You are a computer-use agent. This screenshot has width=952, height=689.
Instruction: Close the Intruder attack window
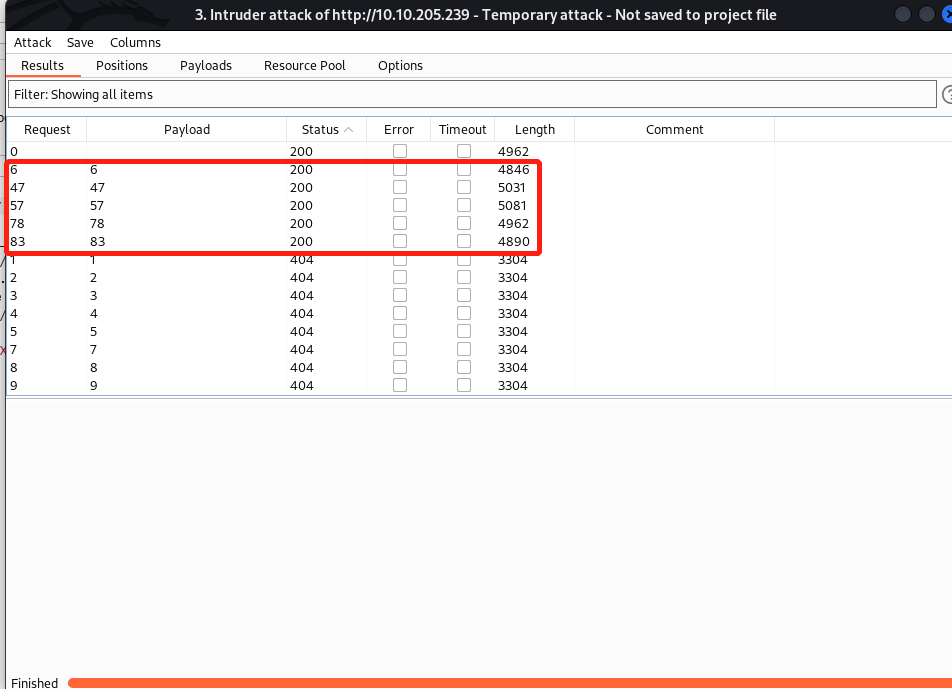tap(947, 14)
